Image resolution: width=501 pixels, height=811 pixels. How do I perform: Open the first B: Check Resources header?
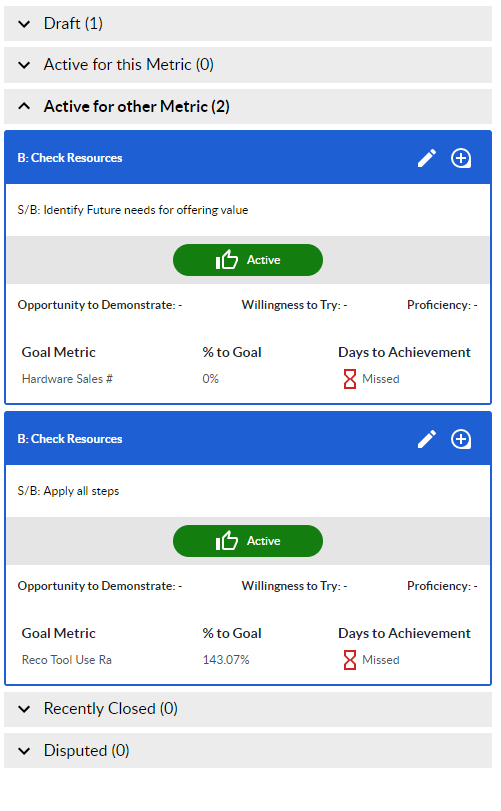70,158
